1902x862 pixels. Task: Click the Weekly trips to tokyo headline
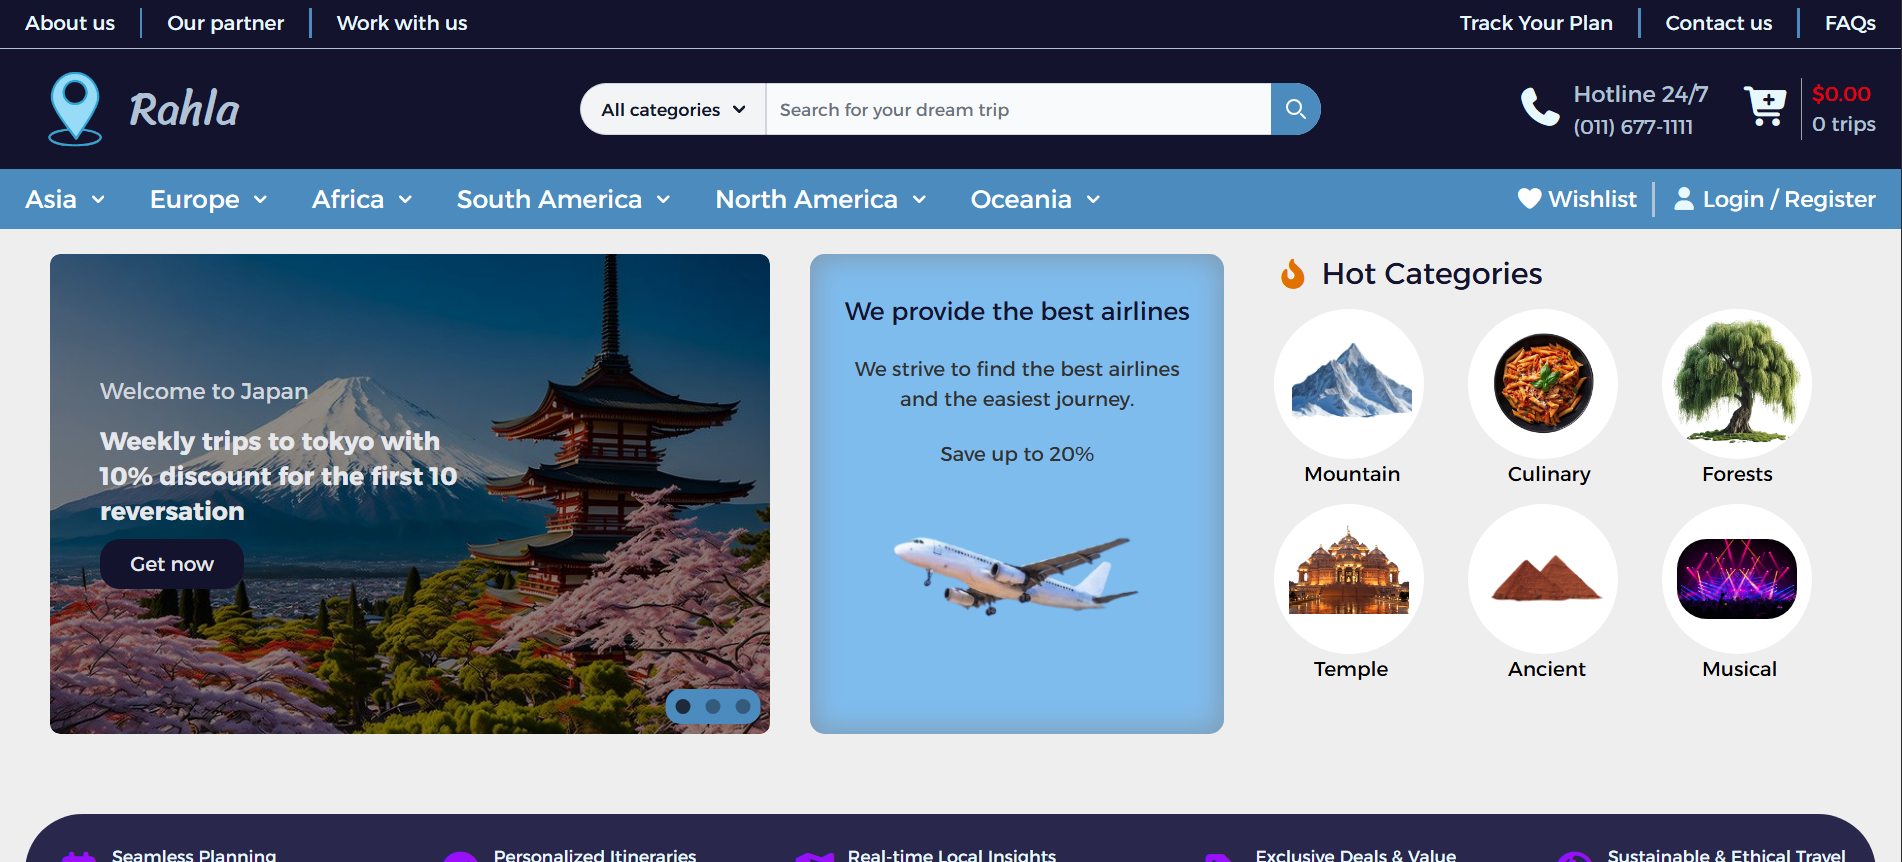pos(278,476)
